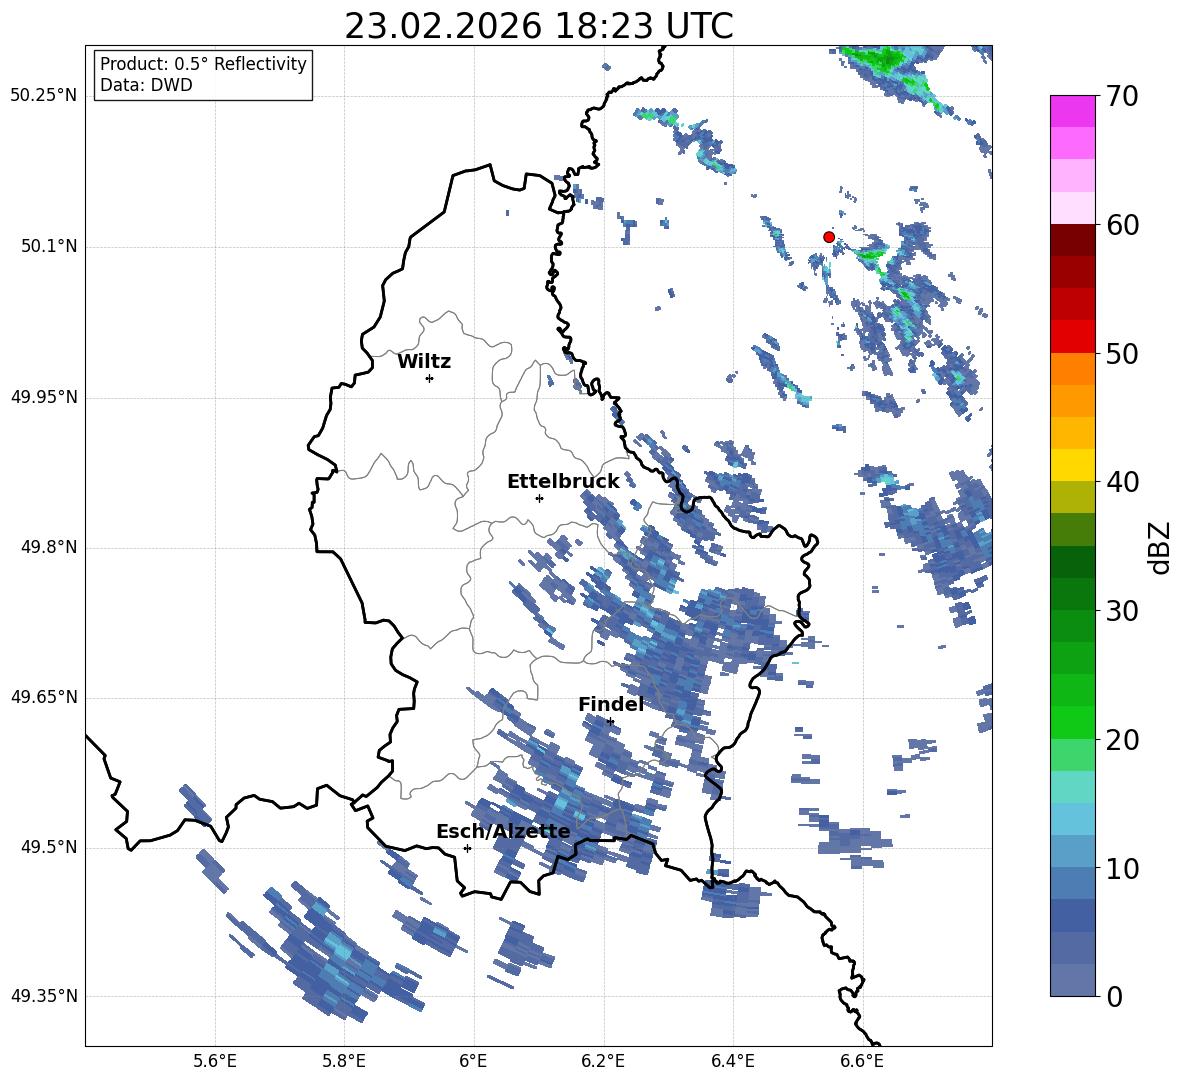Click the Findel station cross marker
Viewport: 1184px width, 1081px height.
click(x=610, y=722)
